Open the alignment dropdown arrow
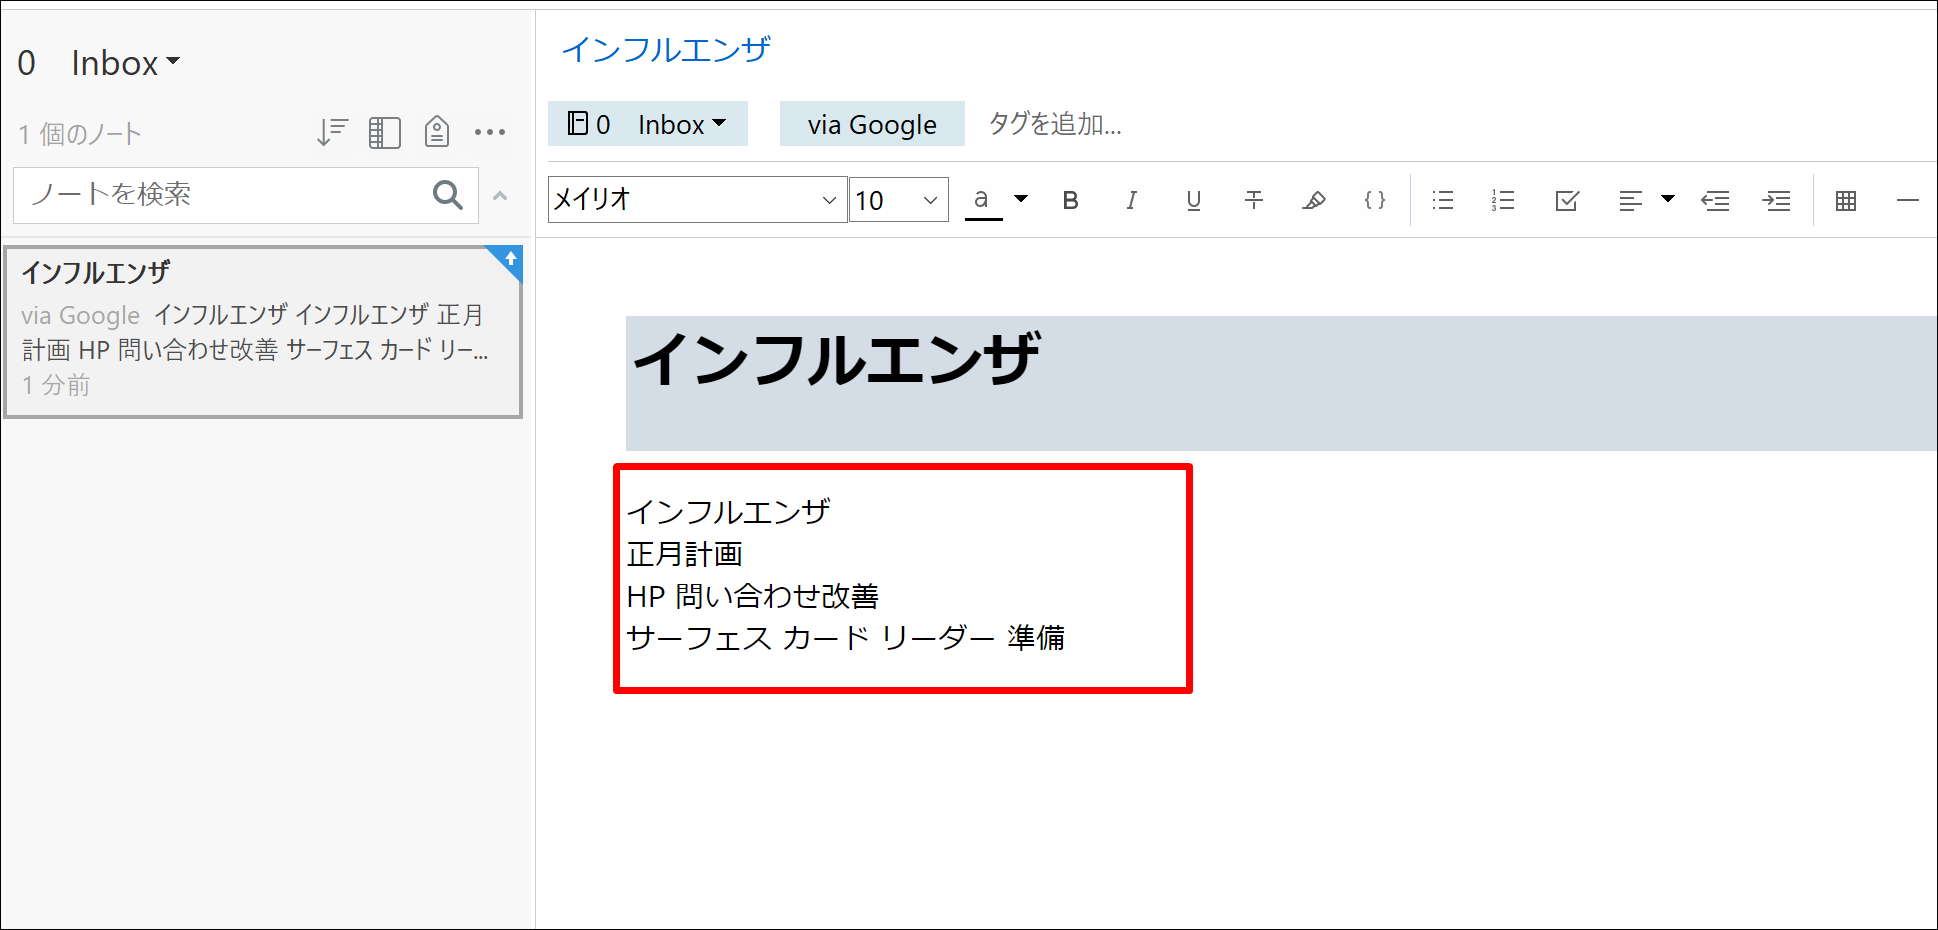Image resolution: width=1938 pixels, height=930 pixels. pyautogui.click(x=1668, y=199)
